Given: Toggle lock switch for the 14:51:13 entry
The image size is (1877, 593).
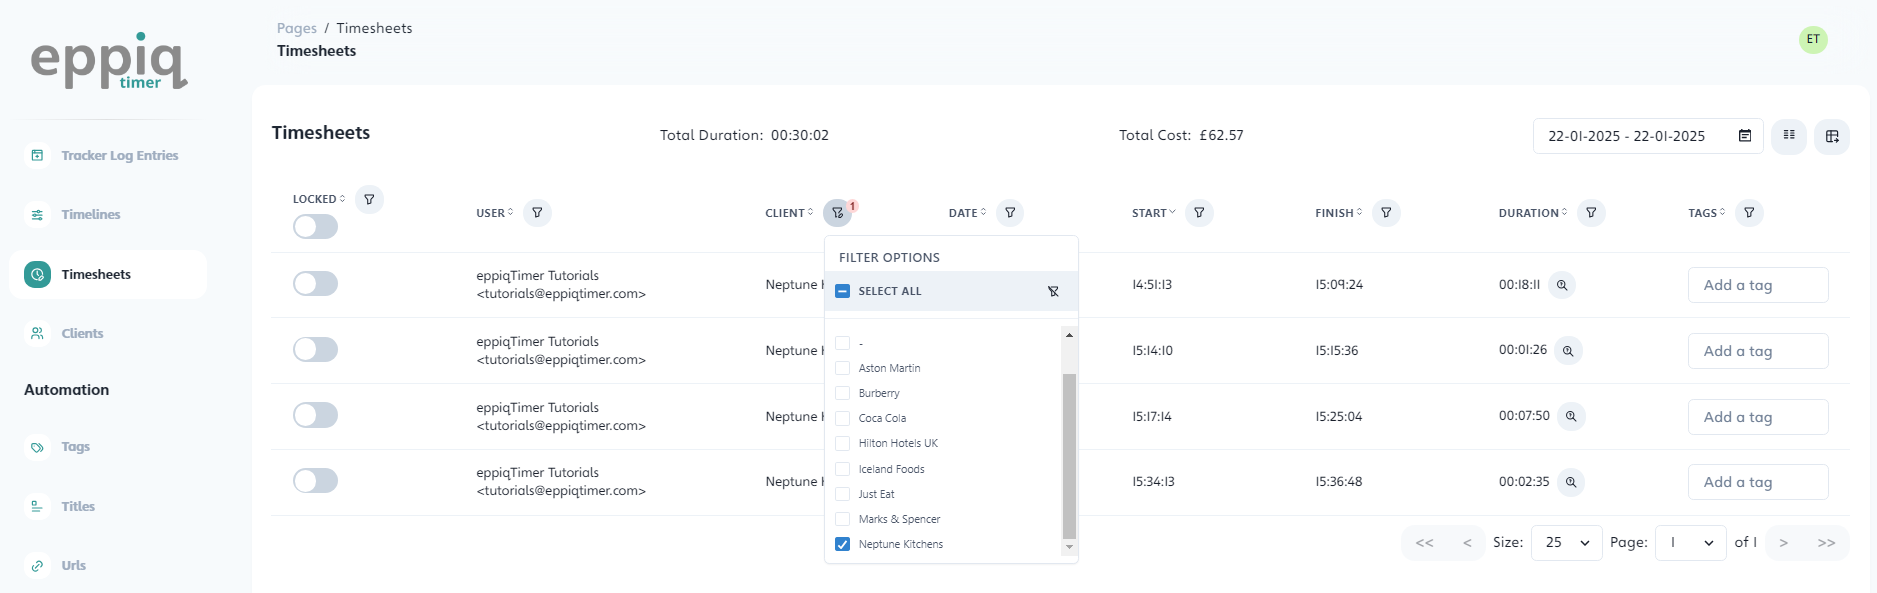Looking at the screenshot, I should click(x=315, y=284).
